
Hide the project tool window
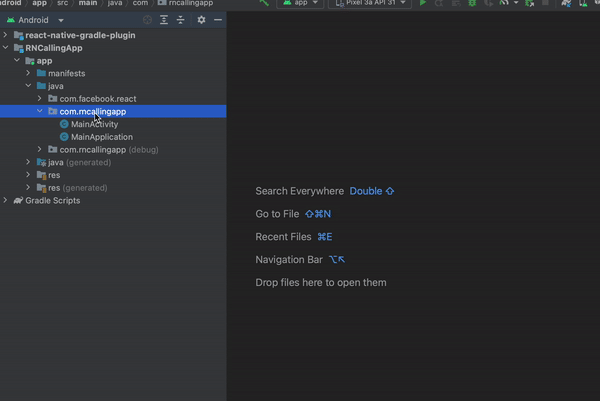coord(218,20)
